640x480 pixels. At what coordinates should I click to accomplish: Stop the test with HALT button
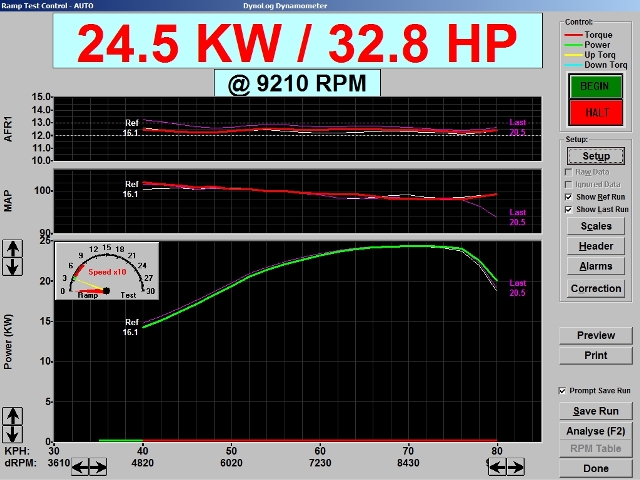596,113
